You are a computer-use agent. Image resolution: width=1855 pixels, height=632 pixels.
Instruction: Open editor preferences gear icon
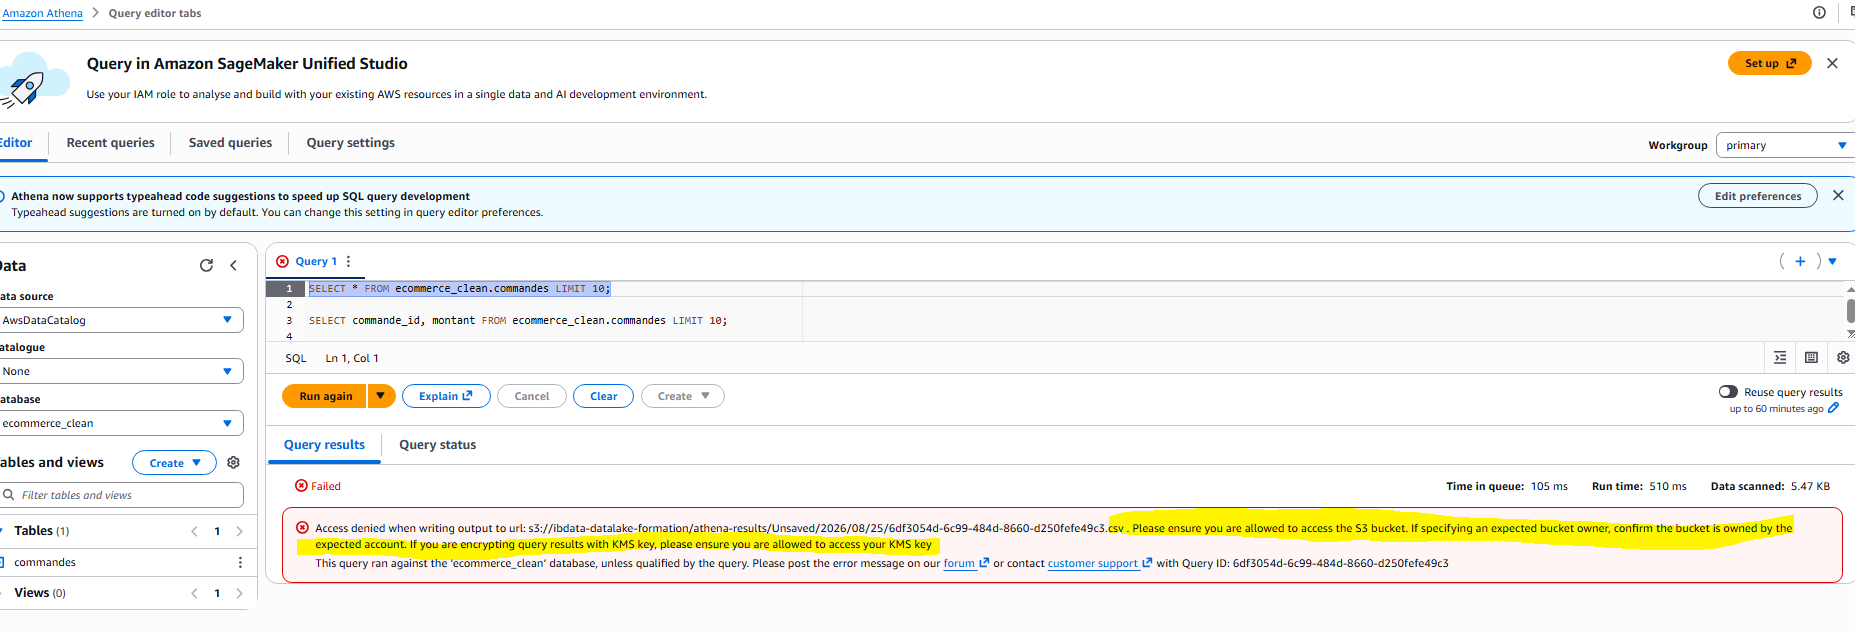pyautogui.click(x=1843, y=358)
